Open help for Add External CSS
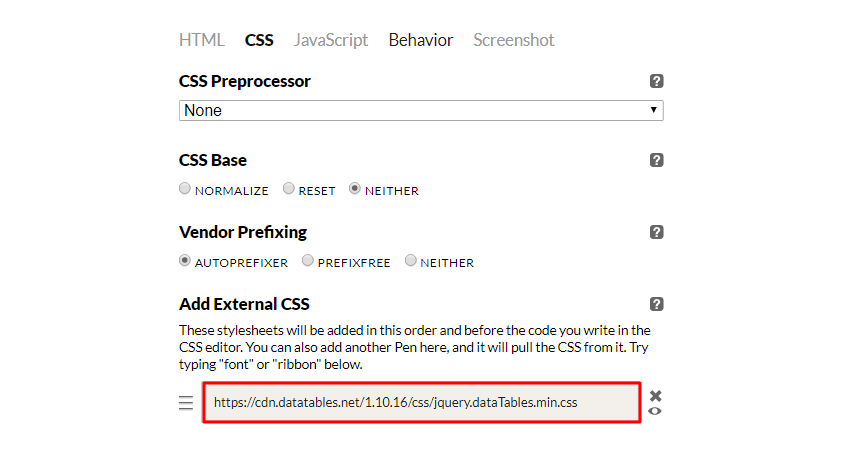 click(656, 304)
